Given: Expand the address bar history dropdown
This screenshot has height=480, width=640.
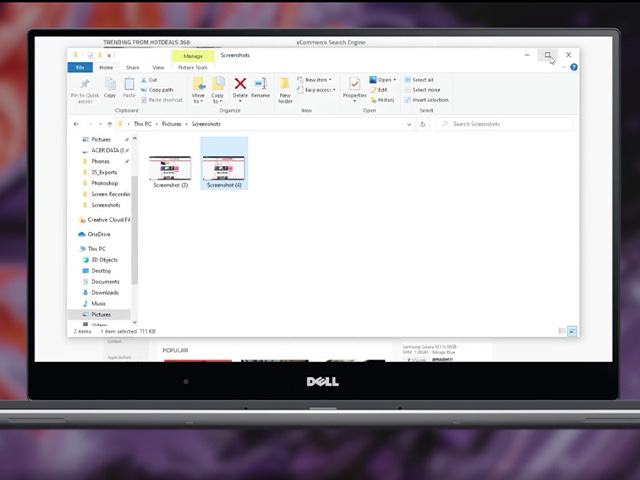Looking at the screenshot, I should pos(409,124).
